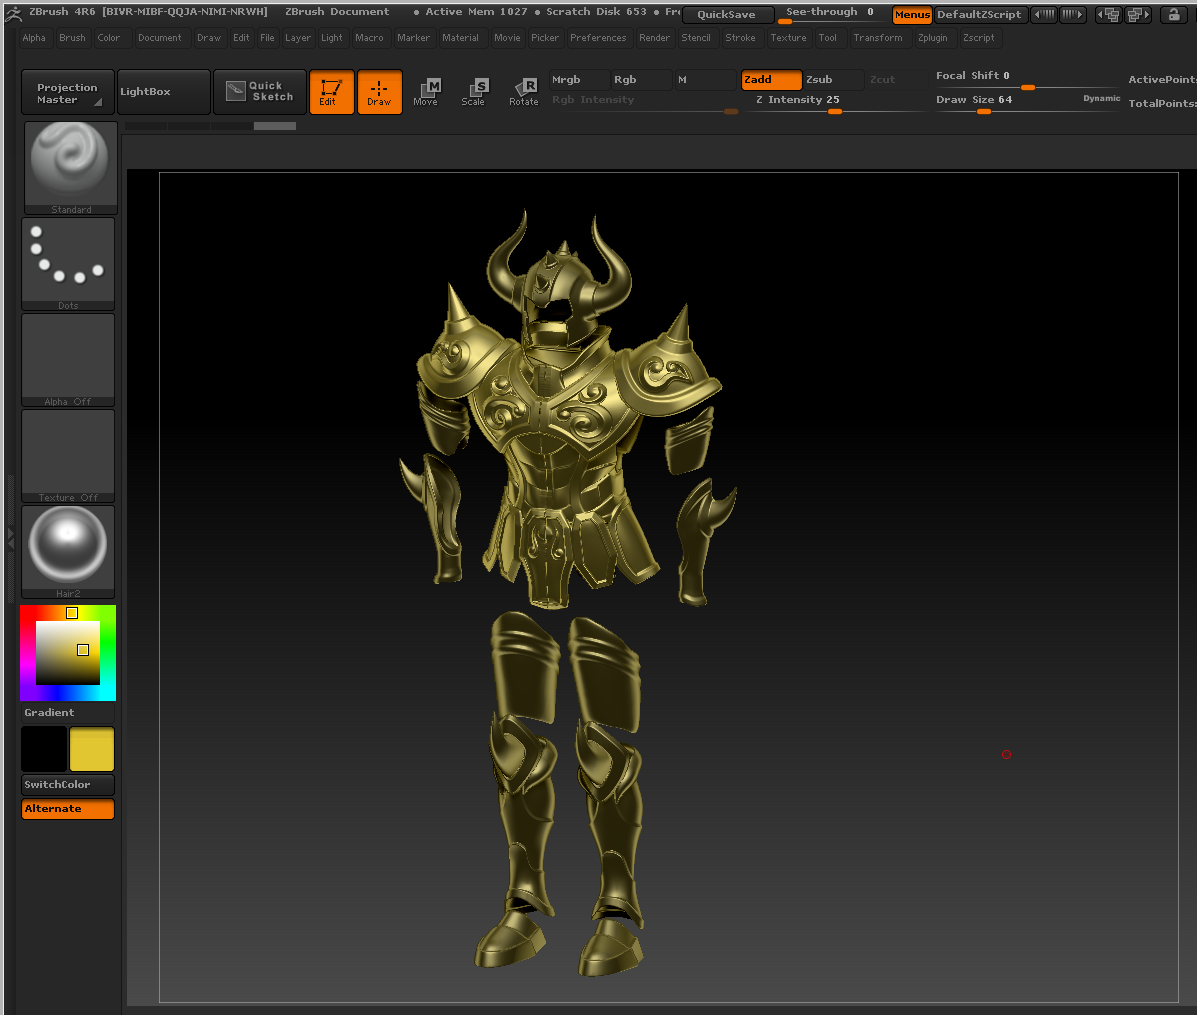The image size is (1197, 1015).
Task: Enable Zadd sculpting mode
Action: 771,79
